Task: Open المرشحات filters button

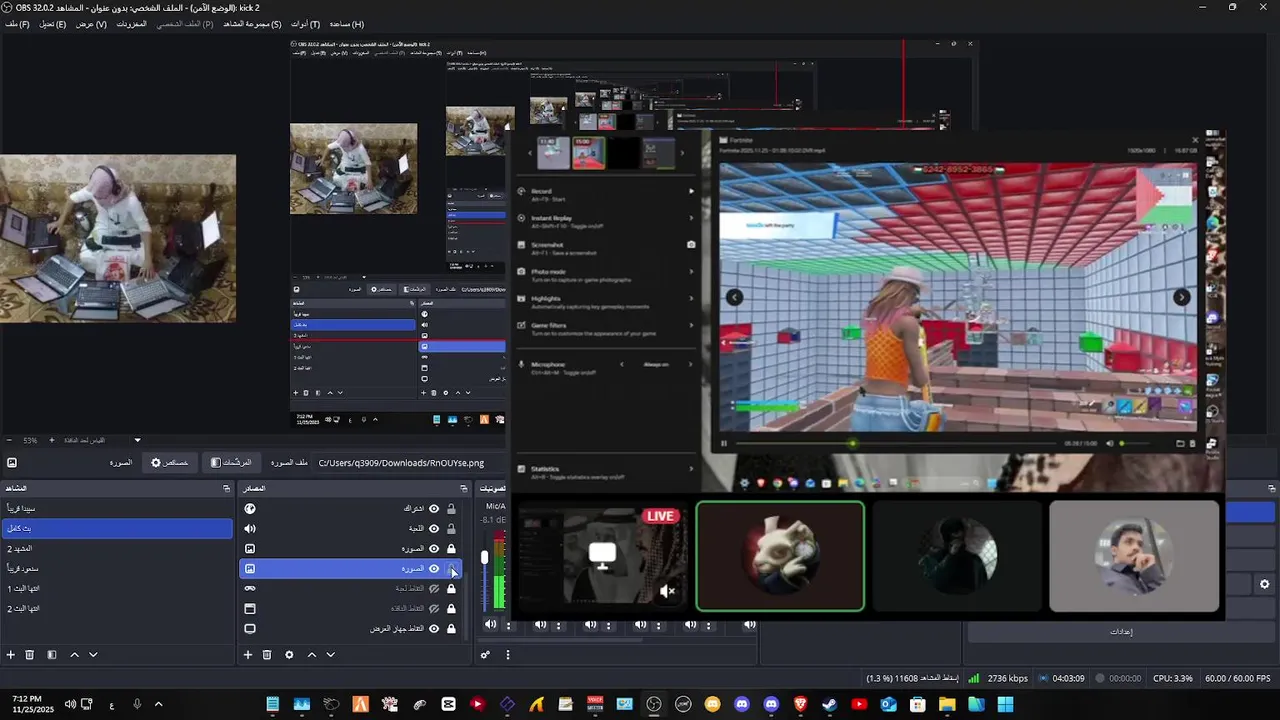Action: [231, 463]
